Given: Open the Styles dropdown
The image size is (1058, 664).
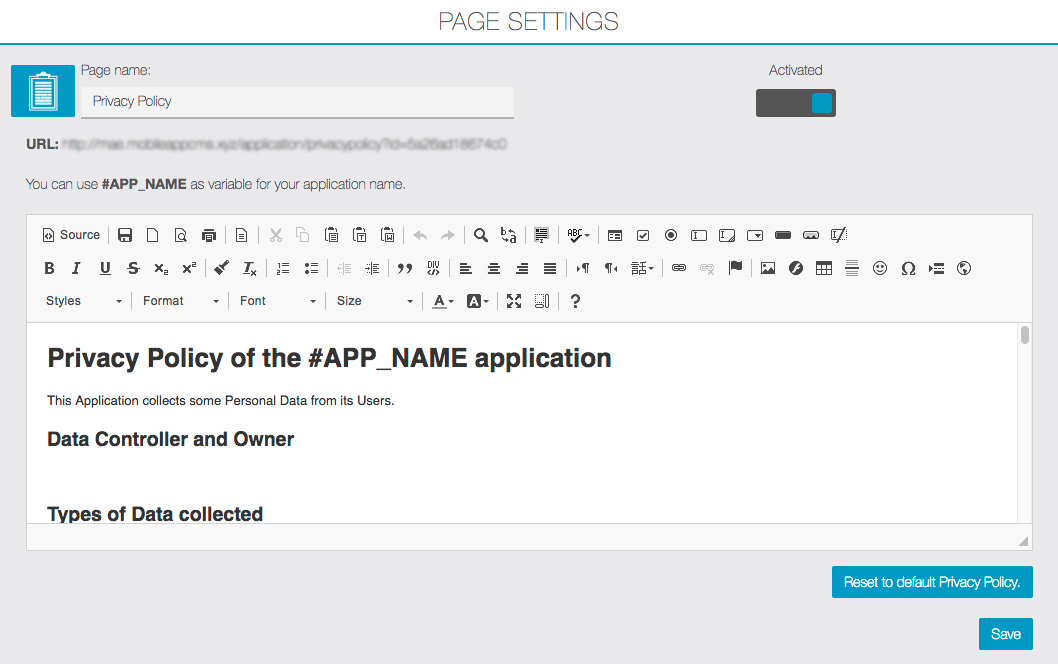Looking at the screenshot, I should [84, 301].
